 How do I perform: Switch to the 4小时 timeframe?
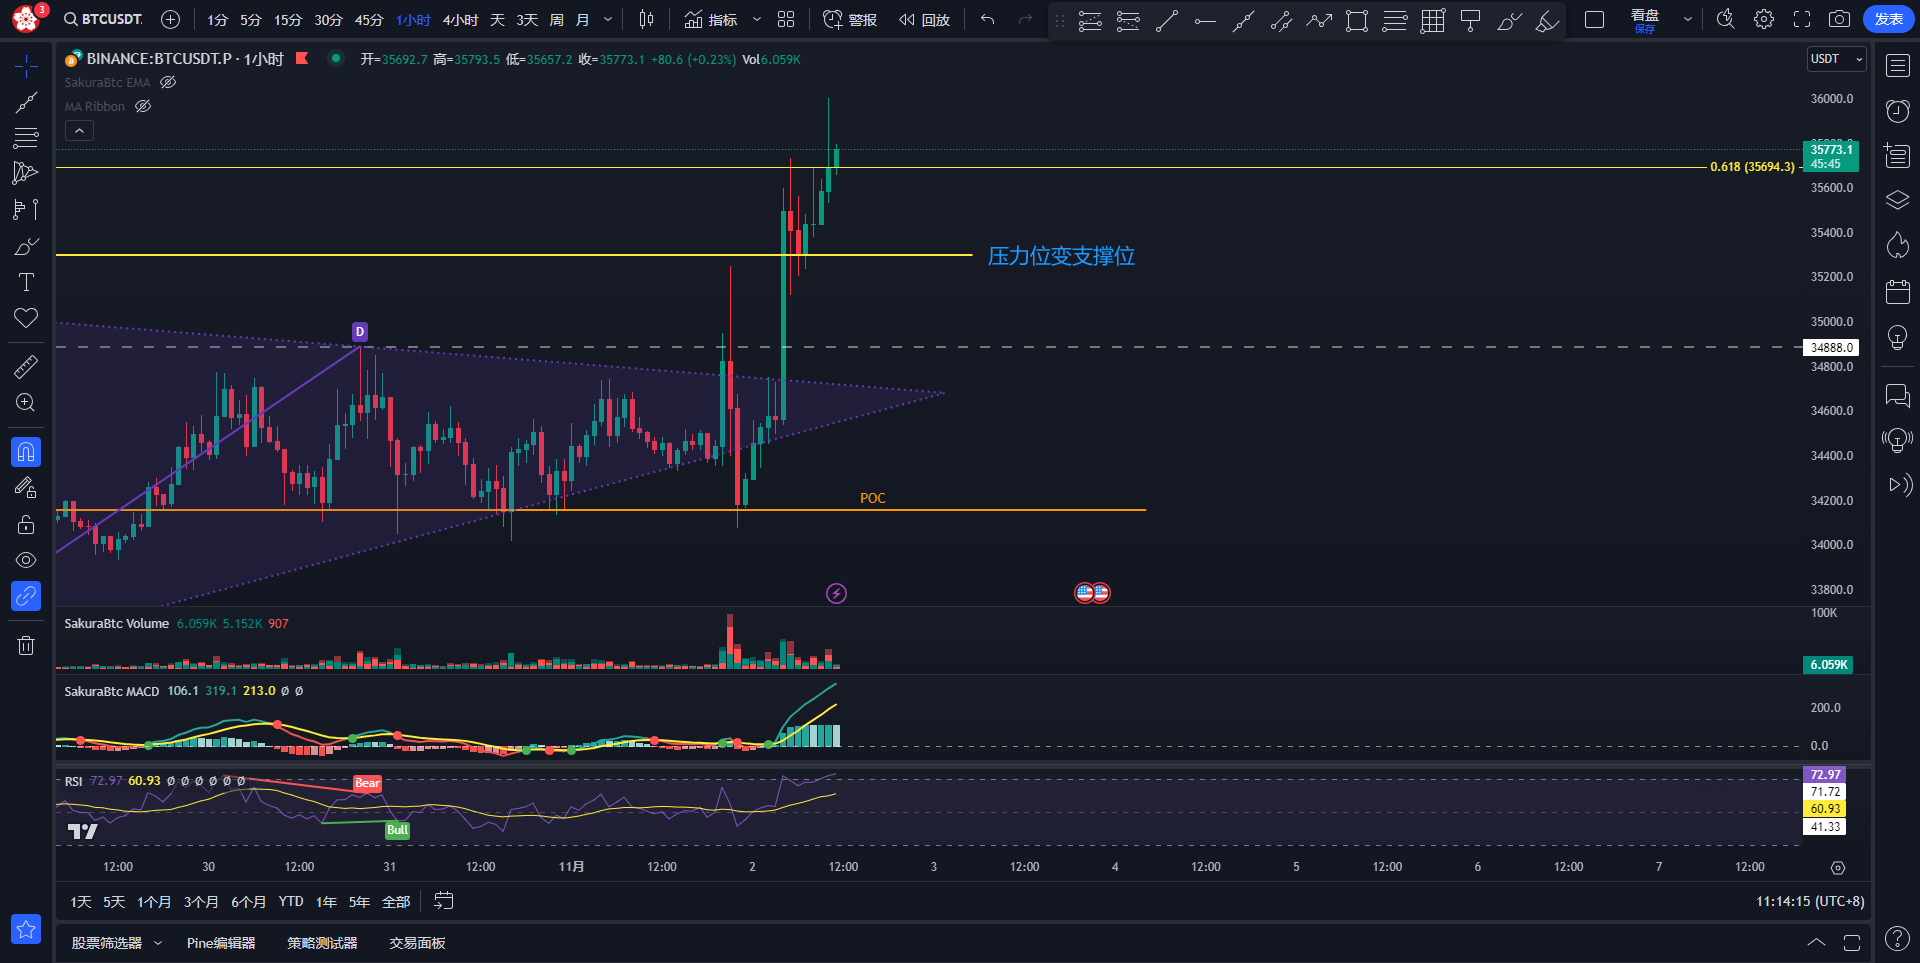point(460,20)
